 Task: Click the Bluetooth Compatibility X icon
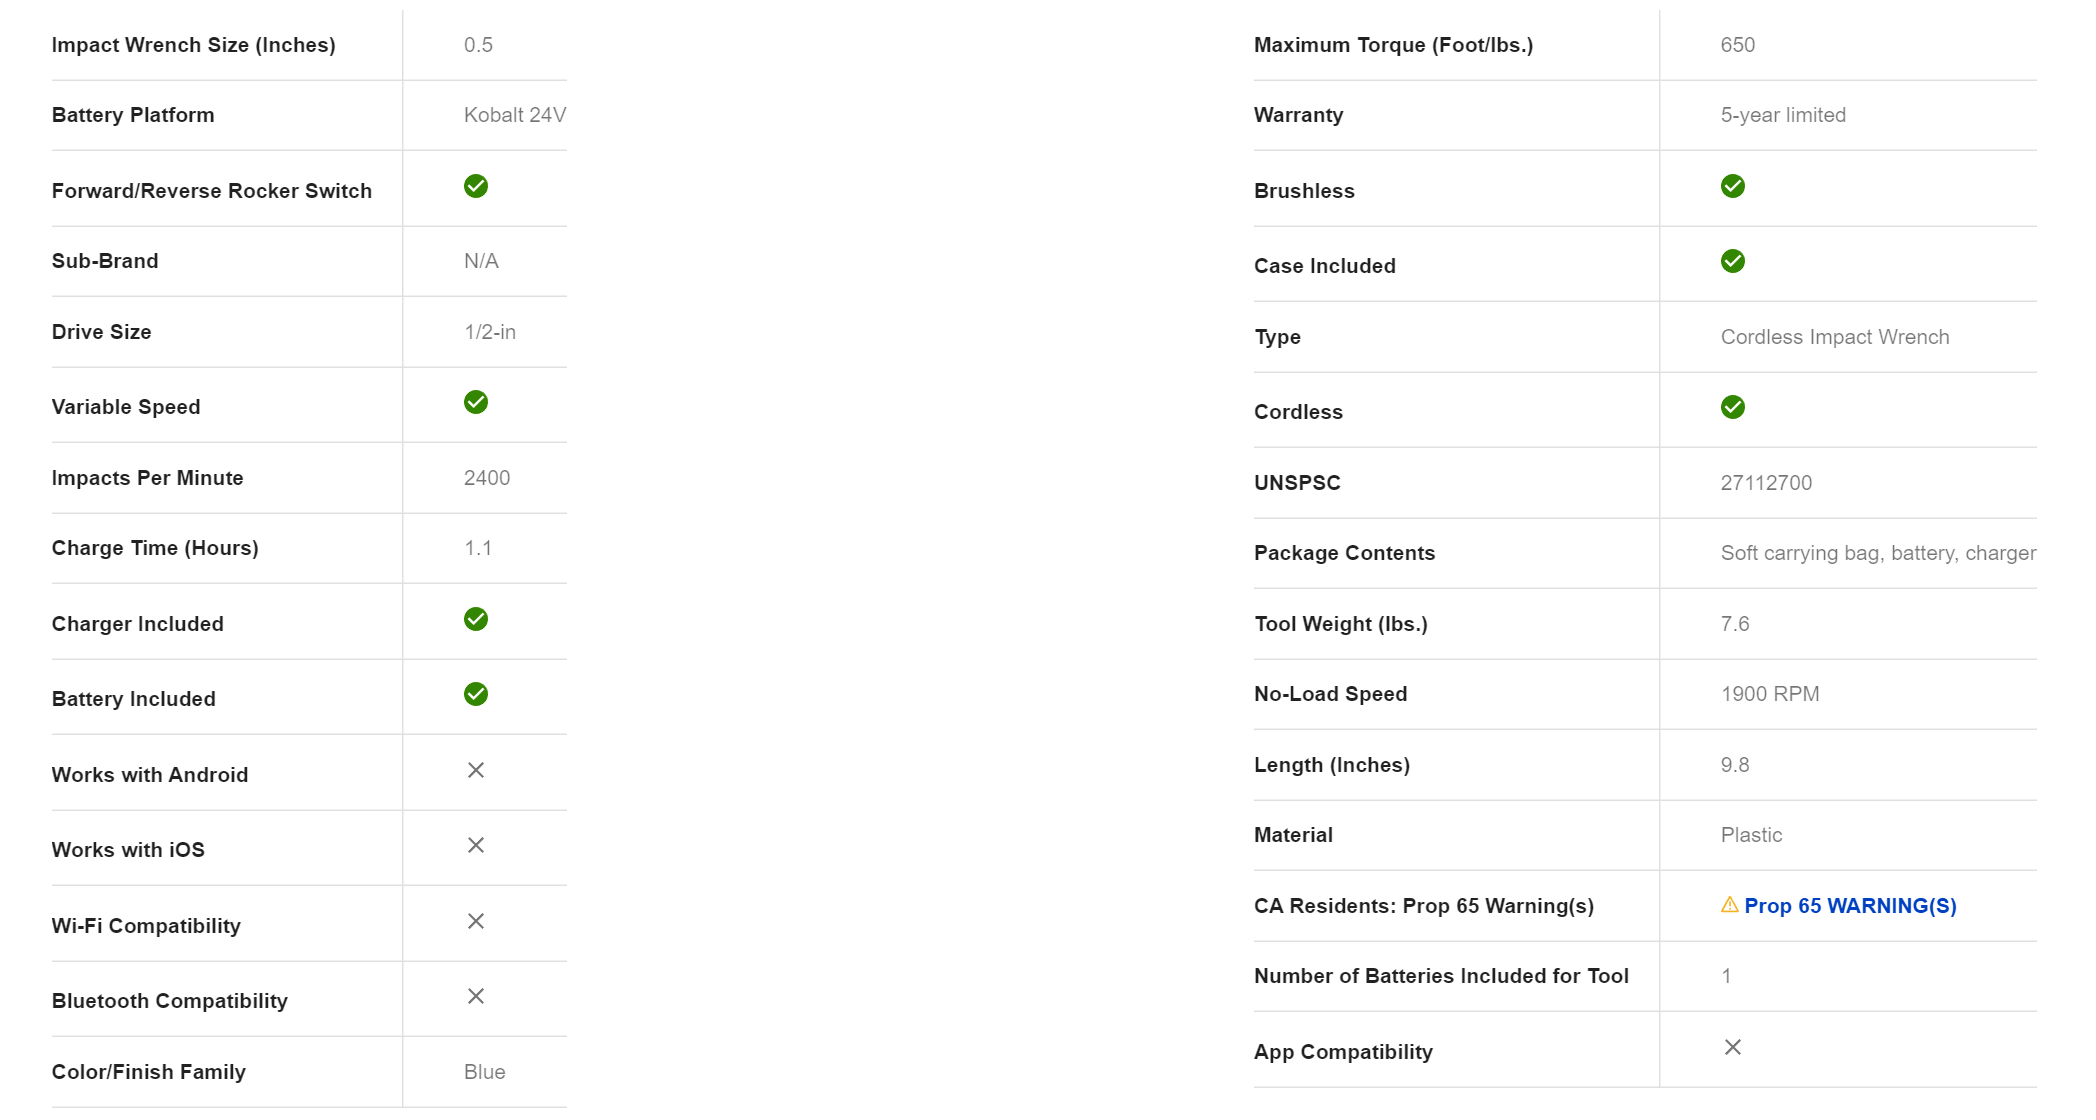[476, 996]
